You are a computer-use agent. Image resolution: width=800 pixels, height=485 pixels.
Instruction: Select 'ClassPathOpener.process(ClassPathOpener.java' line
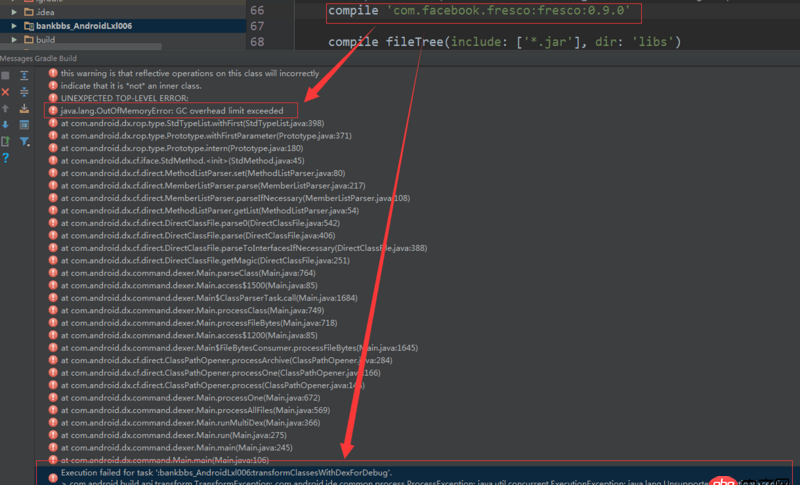click(213, 386)
